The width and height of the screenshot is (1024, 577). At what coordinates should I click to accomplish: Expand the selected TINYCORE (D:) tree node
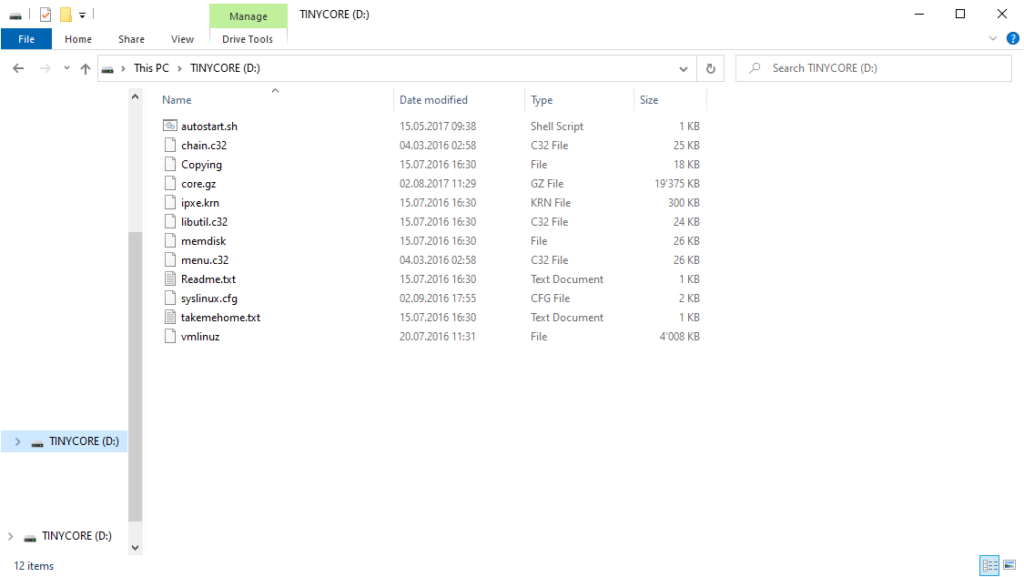click(17, 441)
